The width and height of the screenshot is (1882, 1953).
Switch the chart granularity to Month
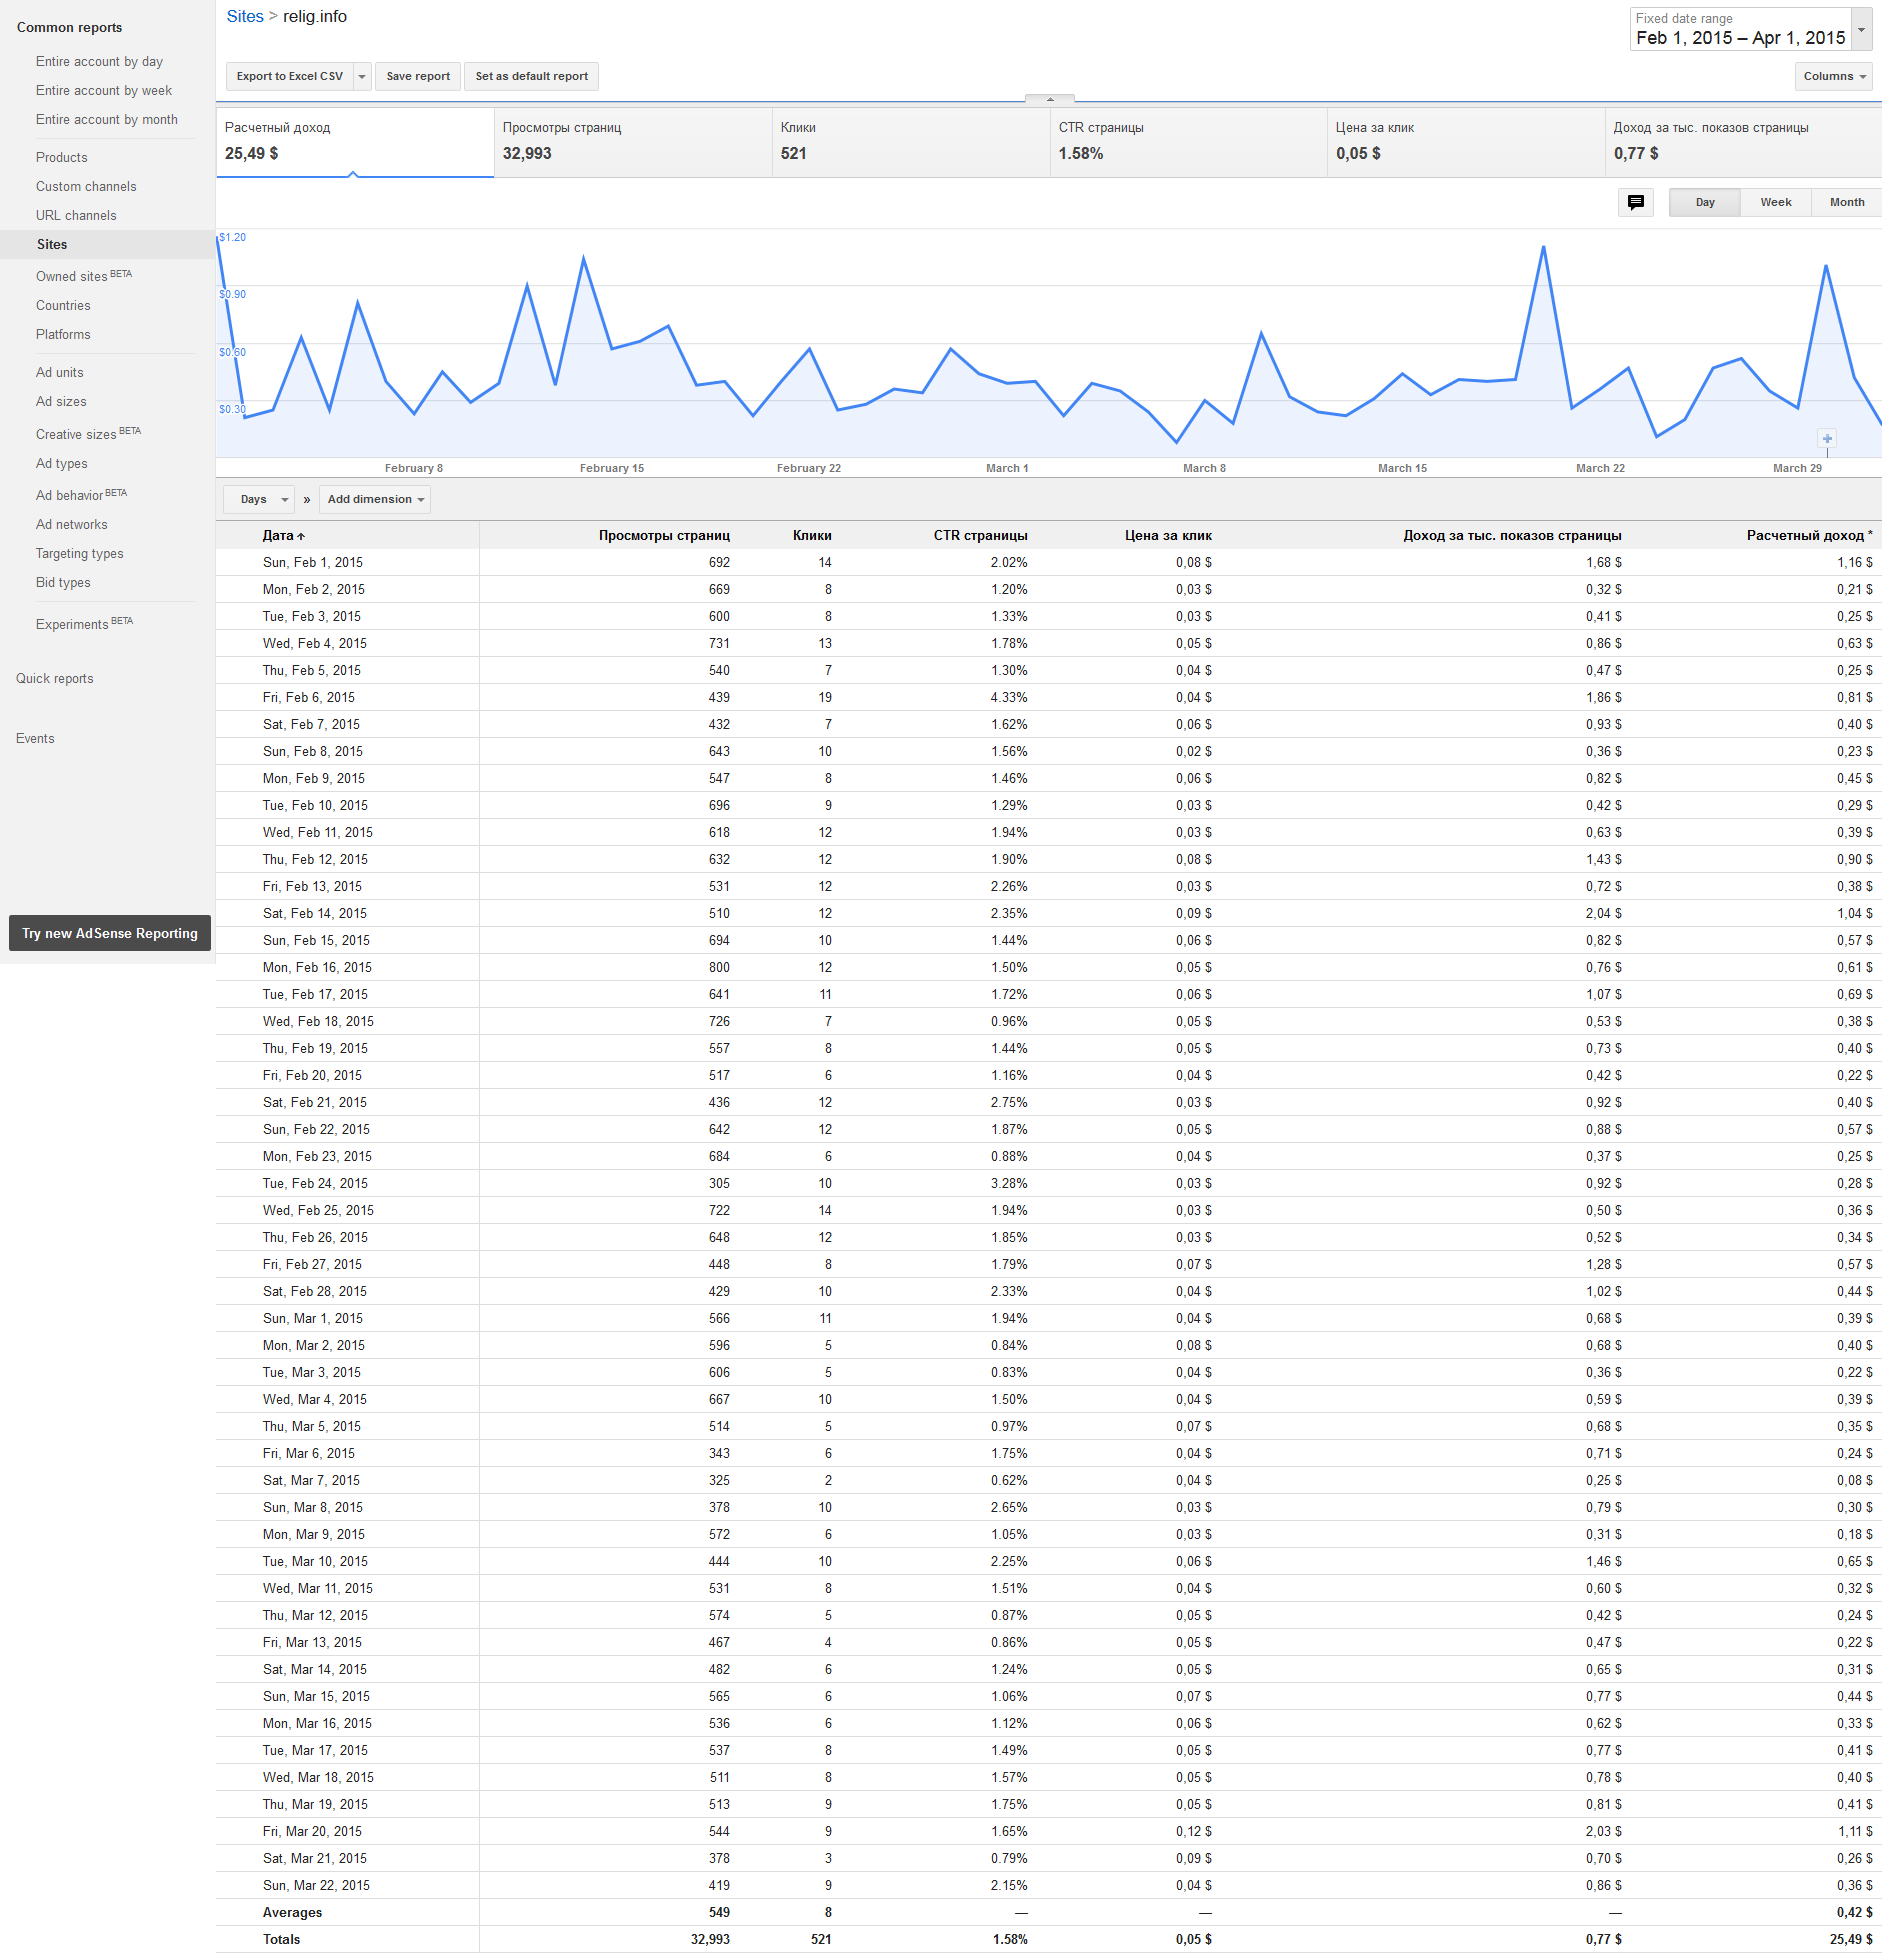pos(1846,202)
